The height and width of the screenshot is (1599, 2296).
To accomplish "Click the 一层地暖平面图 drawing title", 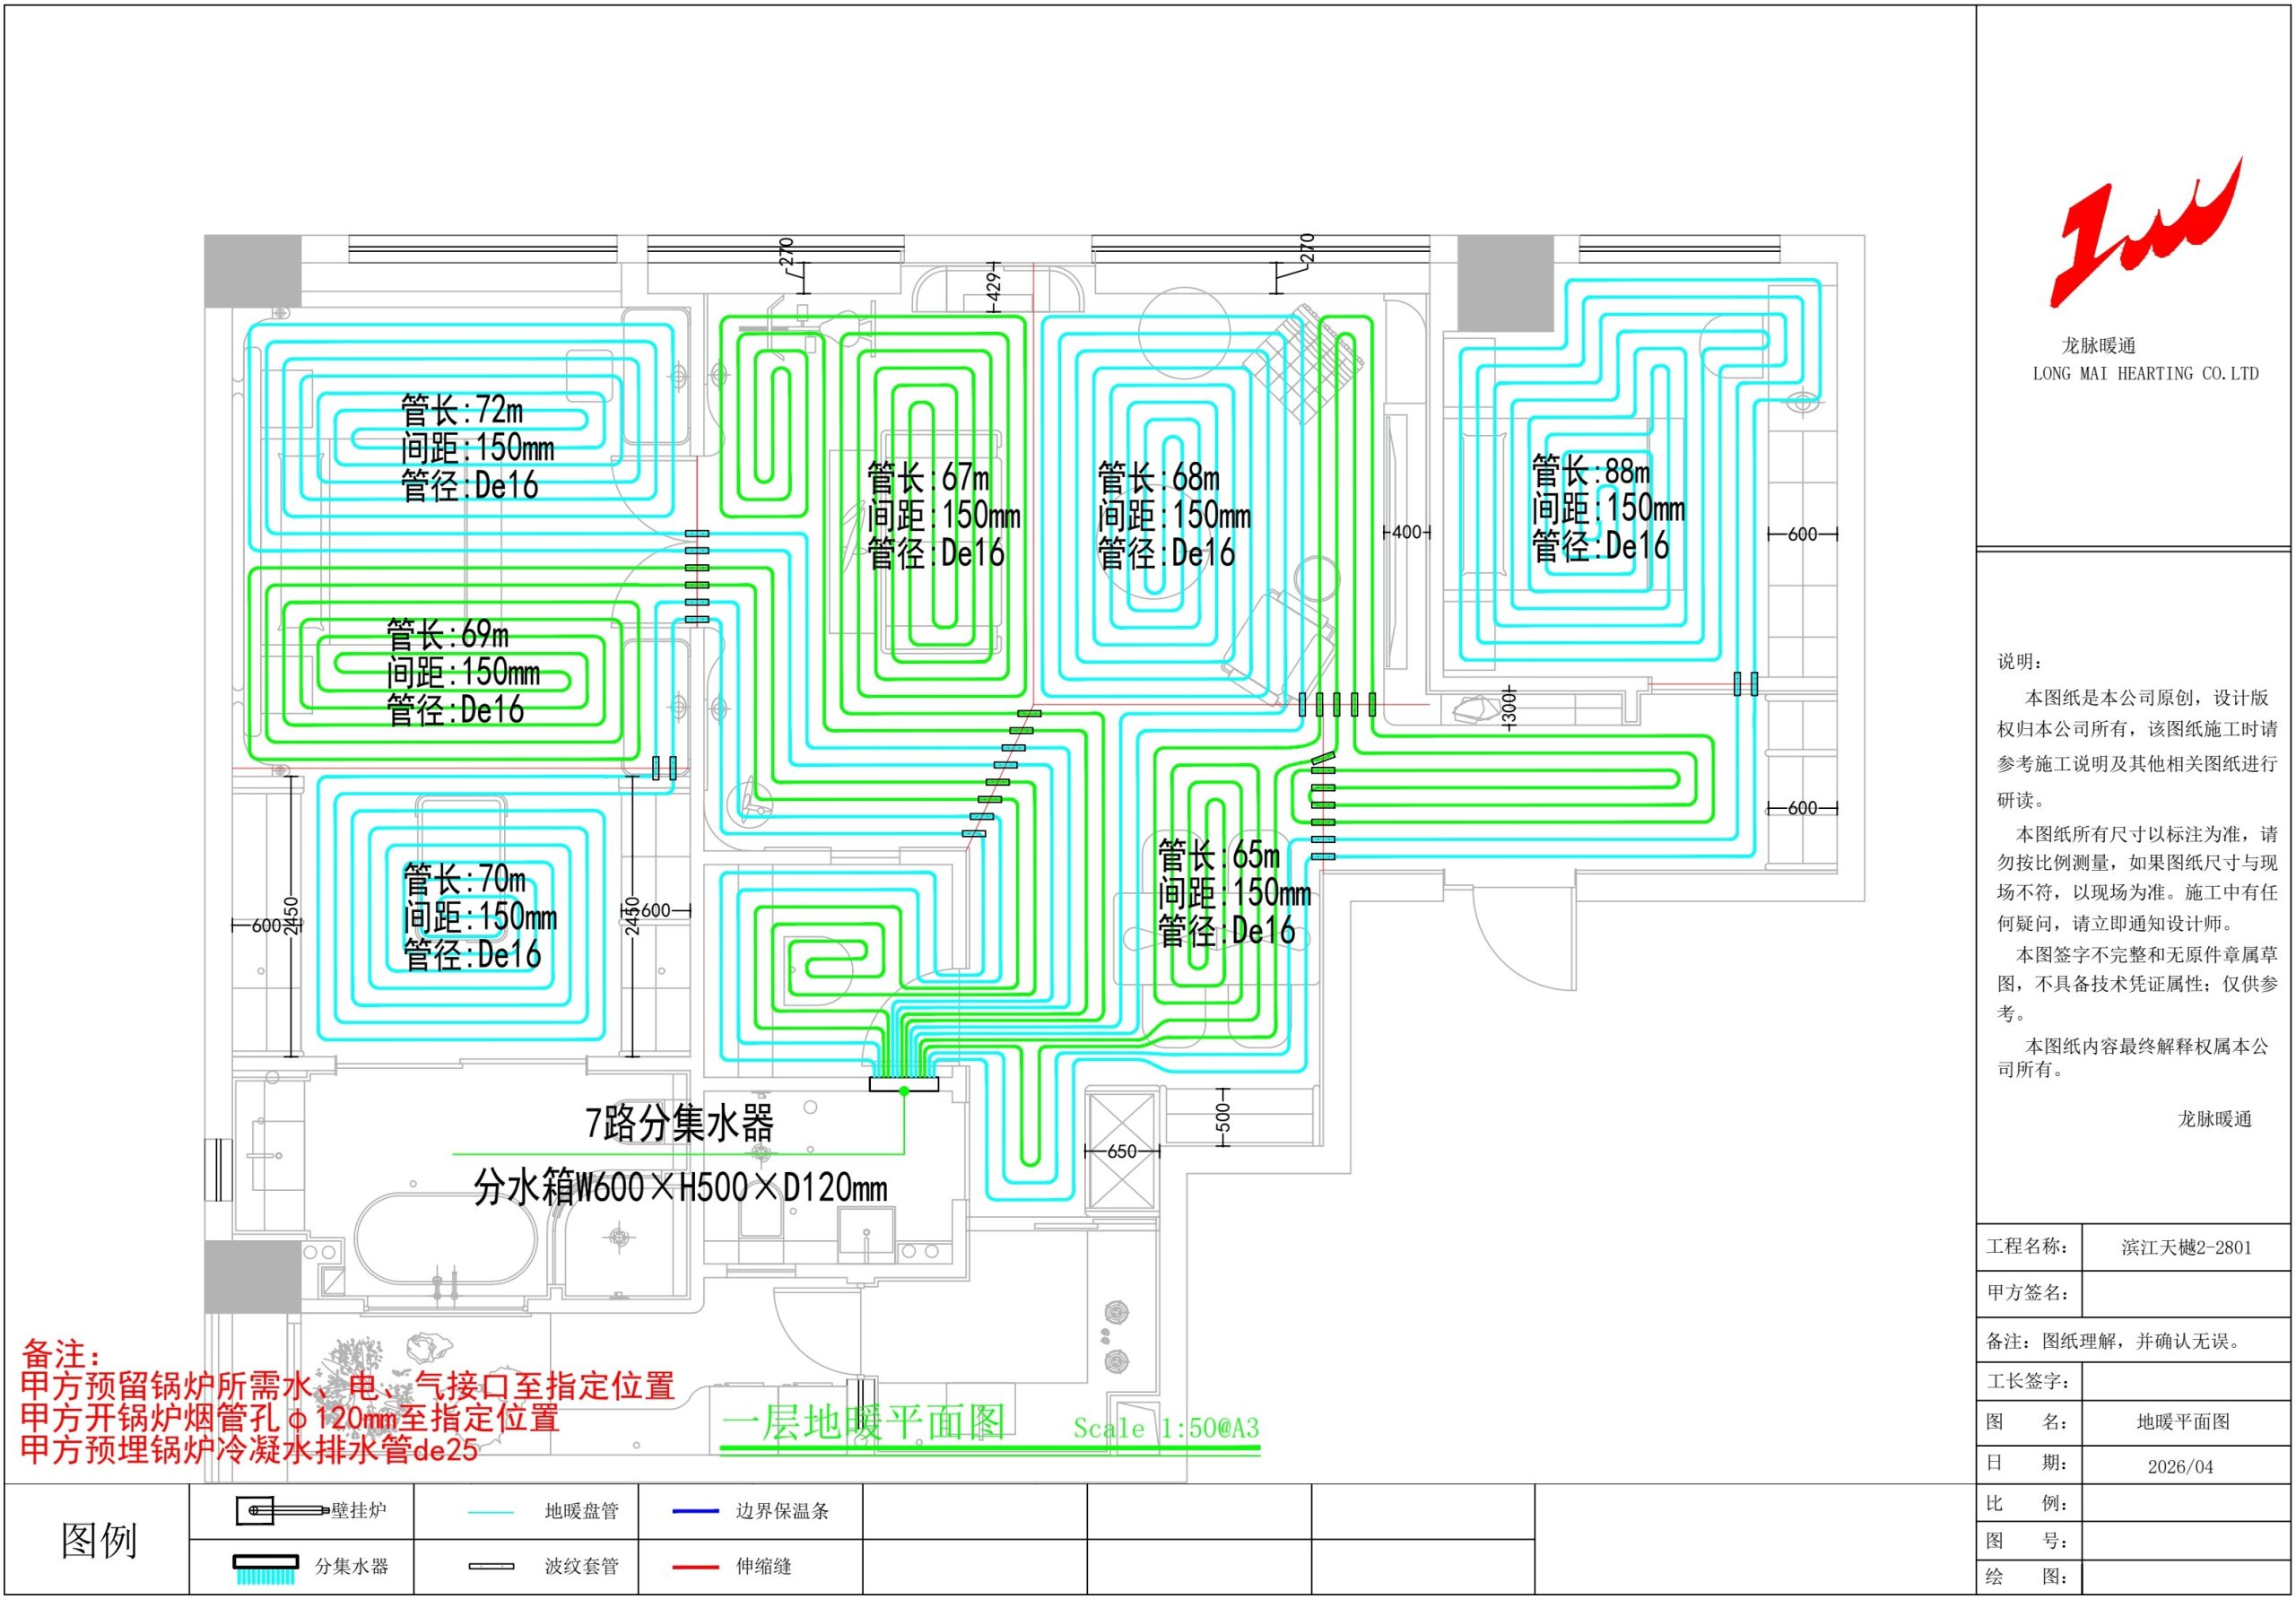I will click(863, 1423).
